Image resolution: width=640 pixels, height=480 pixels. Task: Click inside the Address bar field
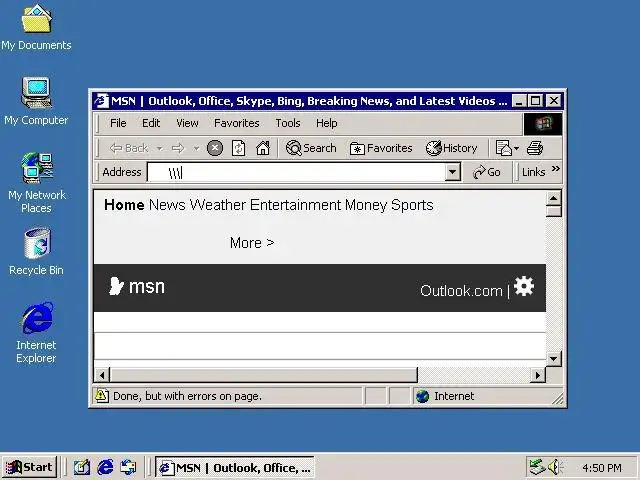point(296,172)
